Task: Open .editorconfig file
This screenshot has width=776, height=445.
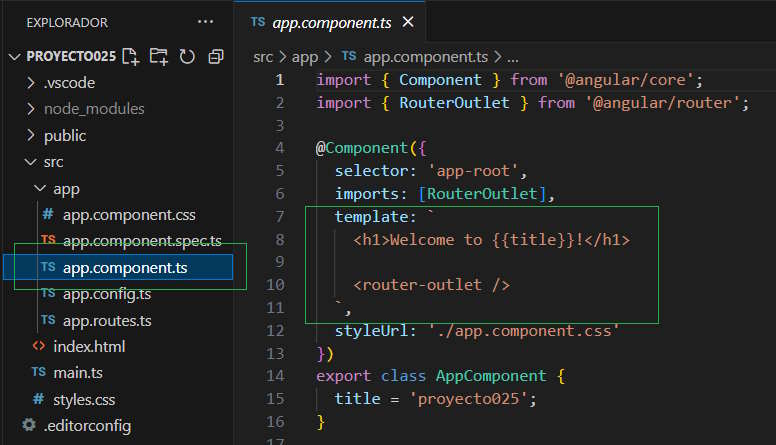Action: 87,426
